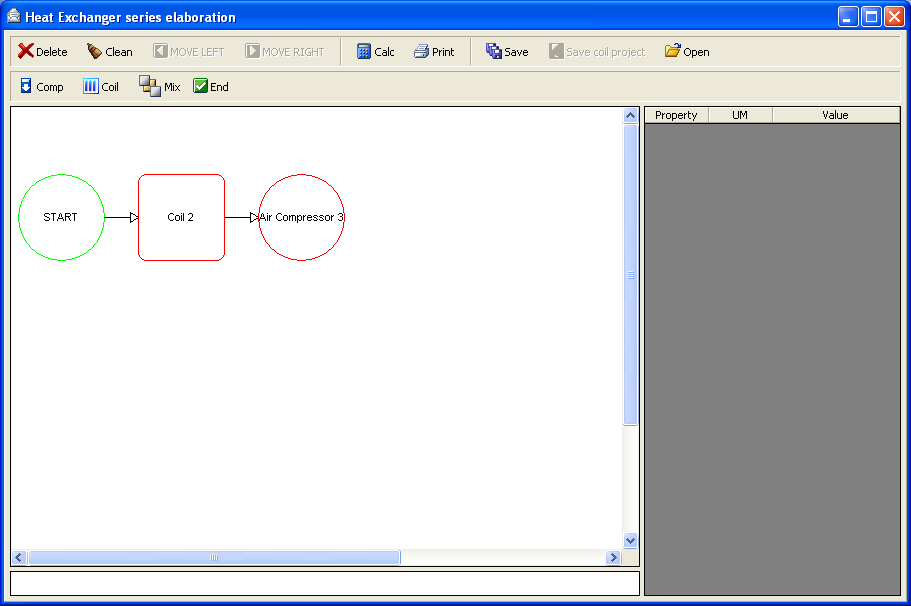Screen dimensions: 911x606
Task: Print the exchanger series
Action: (434, 52)
